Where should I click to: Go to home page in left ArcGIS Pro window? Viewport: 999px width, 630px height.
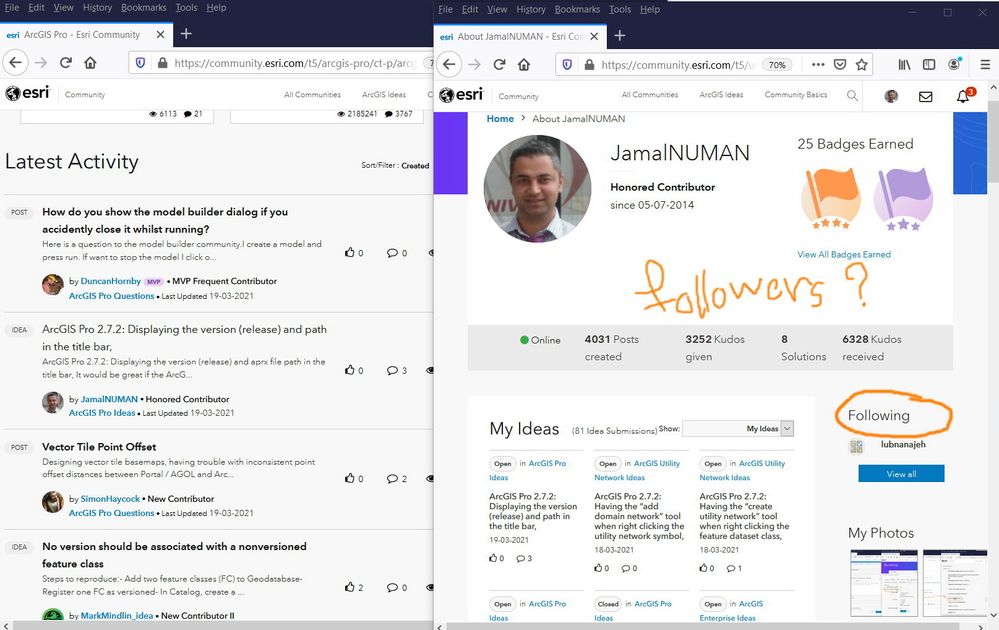pyautogui.click(x=90, y=62)
